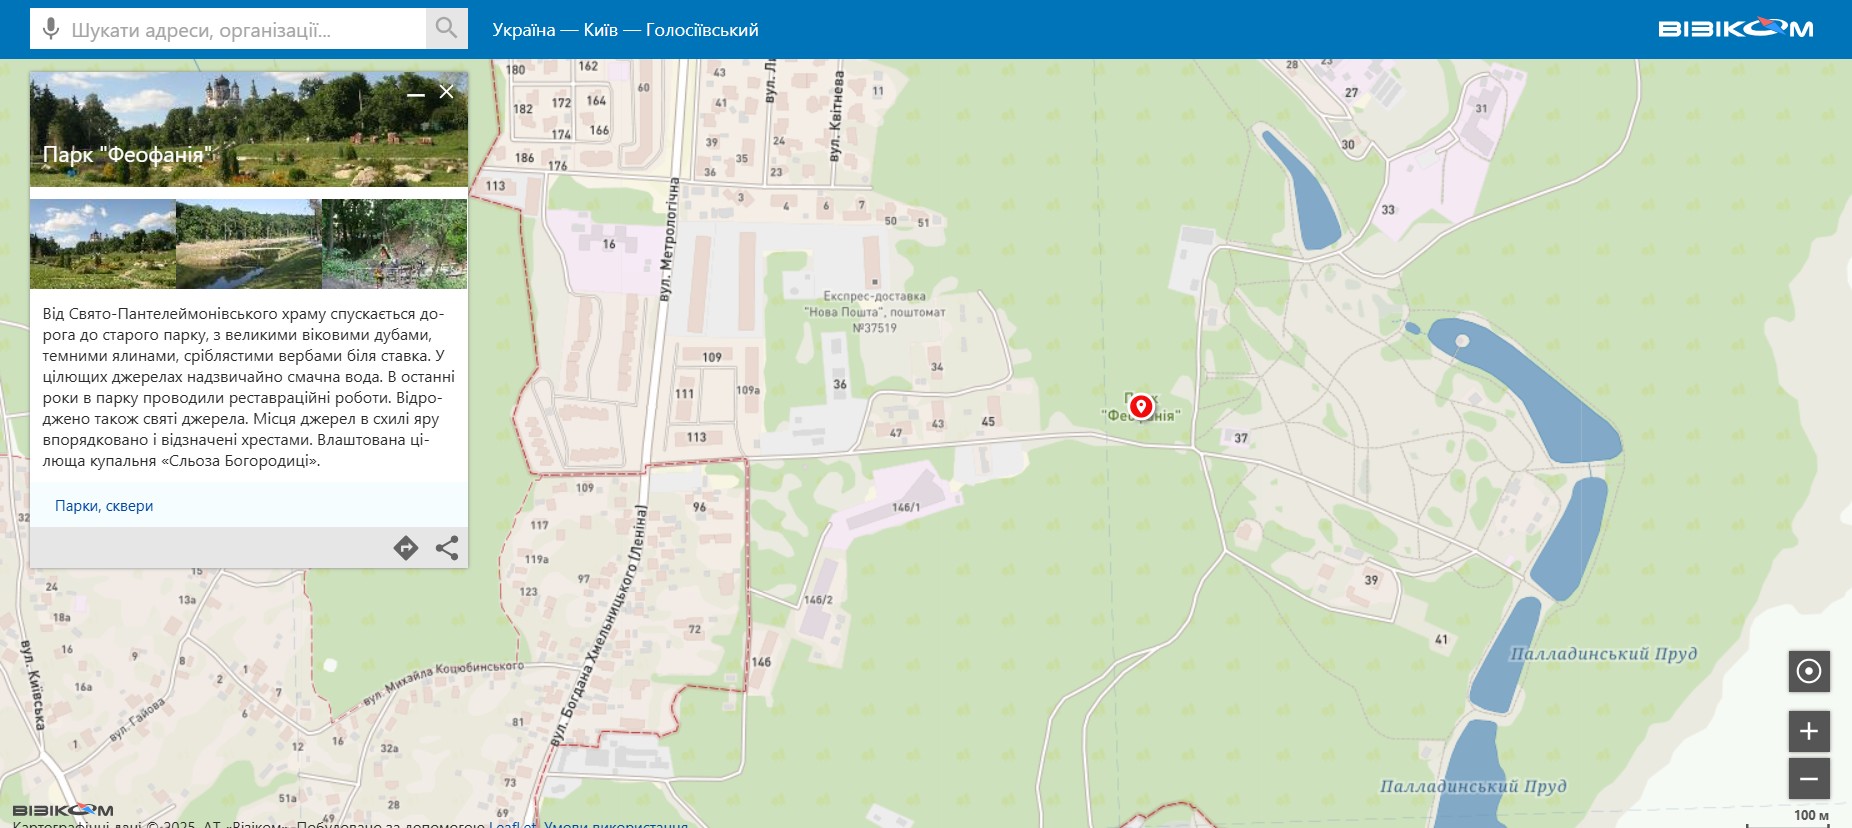Open the middle pond photo thumbnail
Image resolution: width=1852 pixels, height=828 pixels.
coord(249,244)
